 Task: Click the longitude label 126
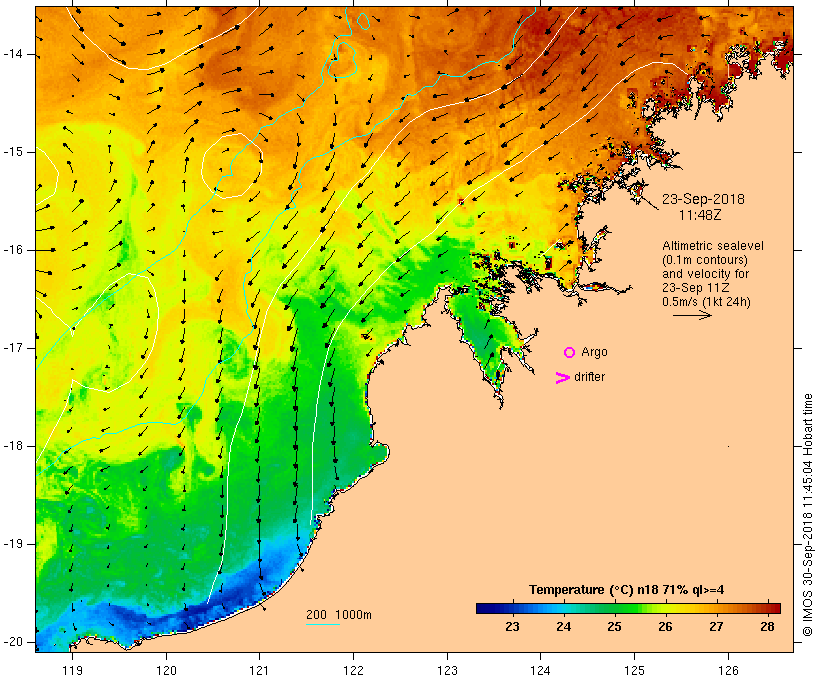(728, 670)
